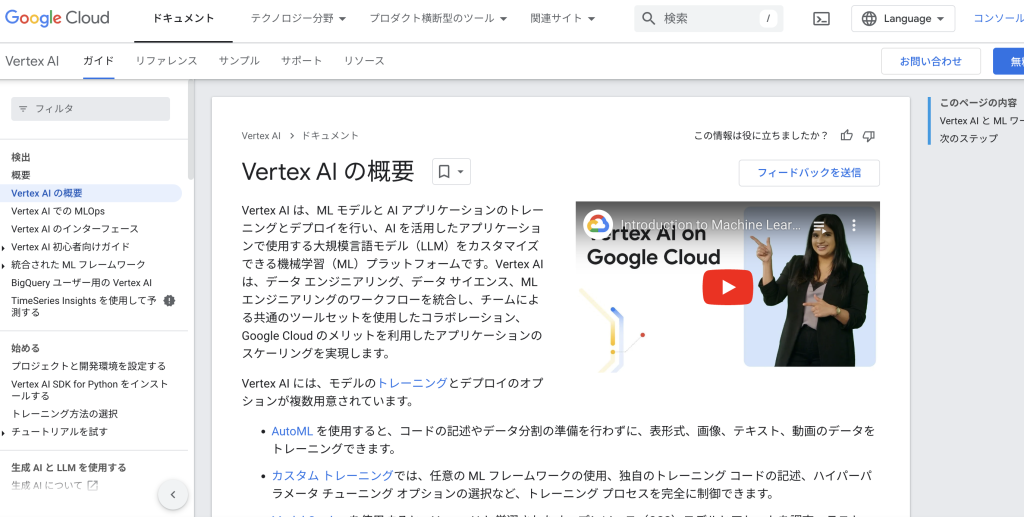Collapse the left navigation panel arrow
The width and height of the screenshot is (1024, 517).
pos(173,494)
